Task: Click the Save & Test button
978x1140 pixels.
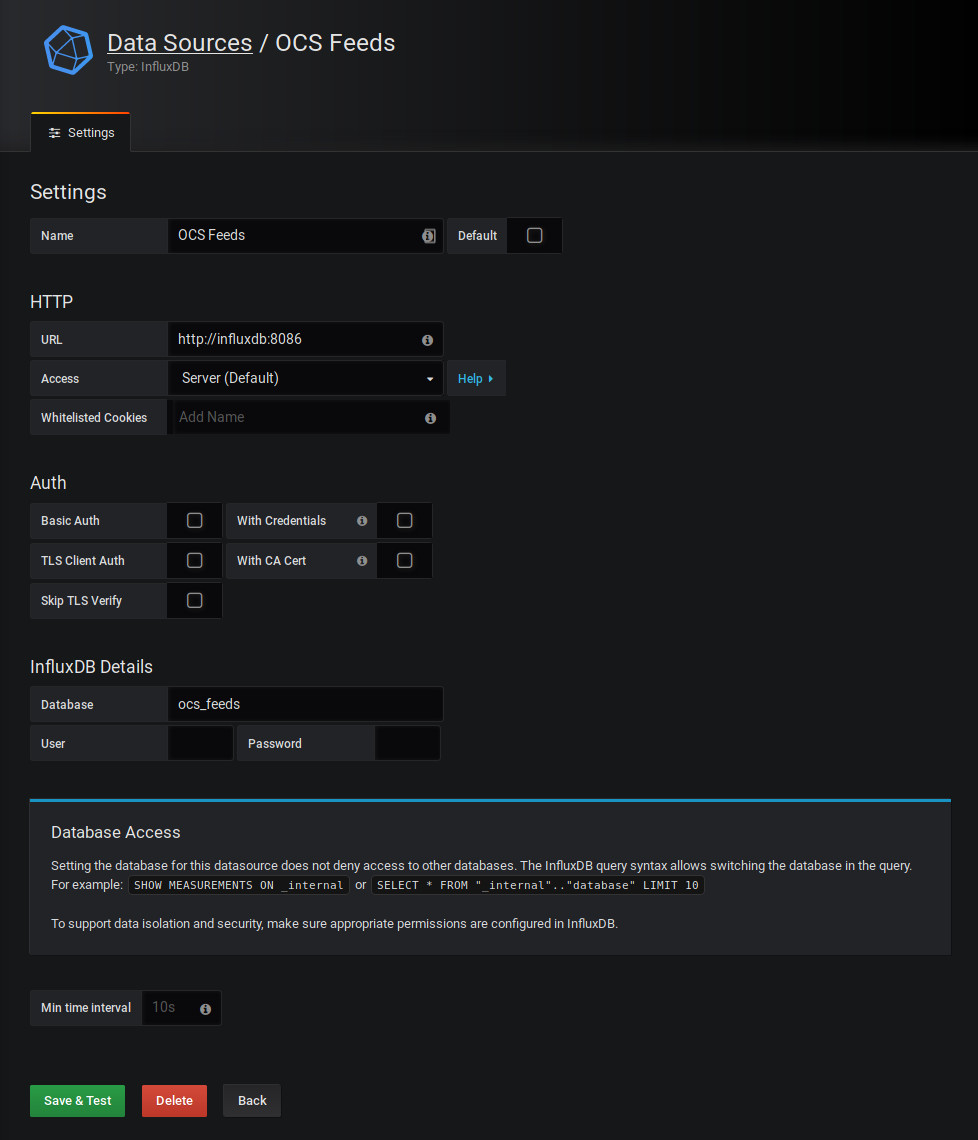Action: [77, 1101]
